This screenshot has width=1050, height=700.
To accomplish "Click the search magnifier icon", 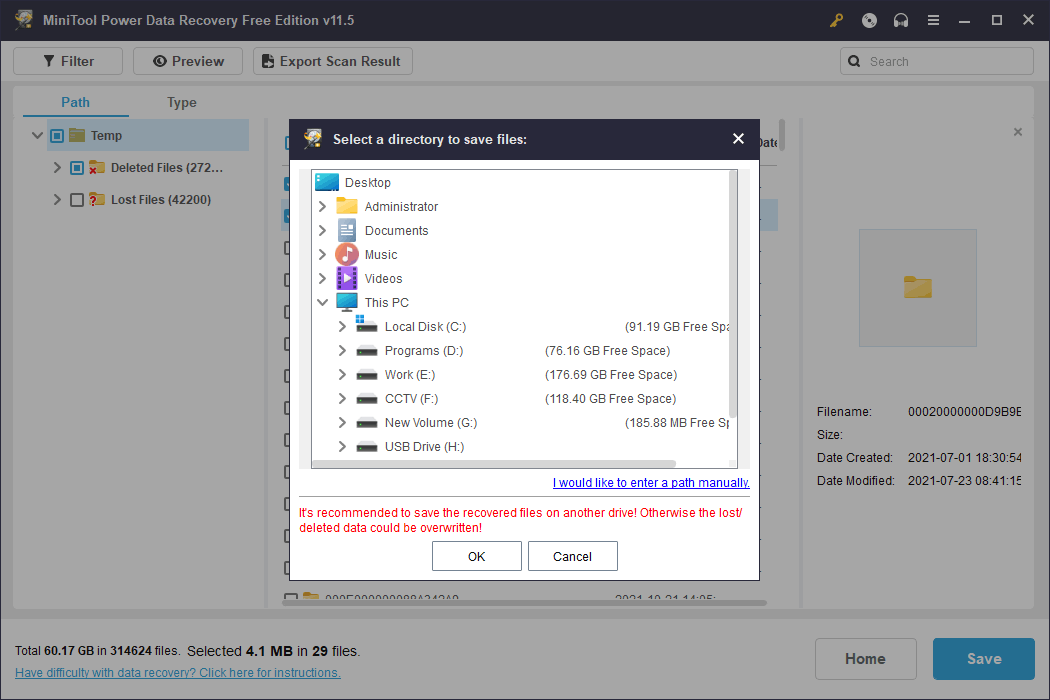I will (854, 61).
